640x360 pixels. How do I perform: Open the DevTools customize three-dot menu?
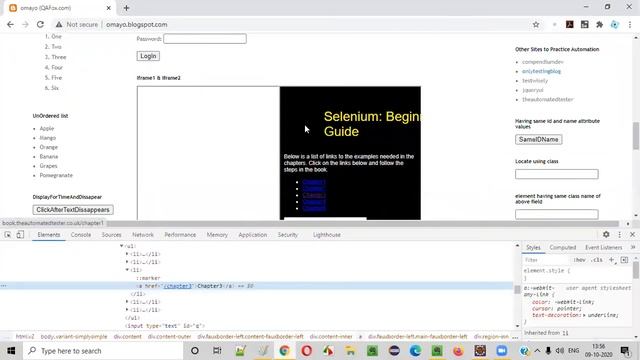point(620,234)
